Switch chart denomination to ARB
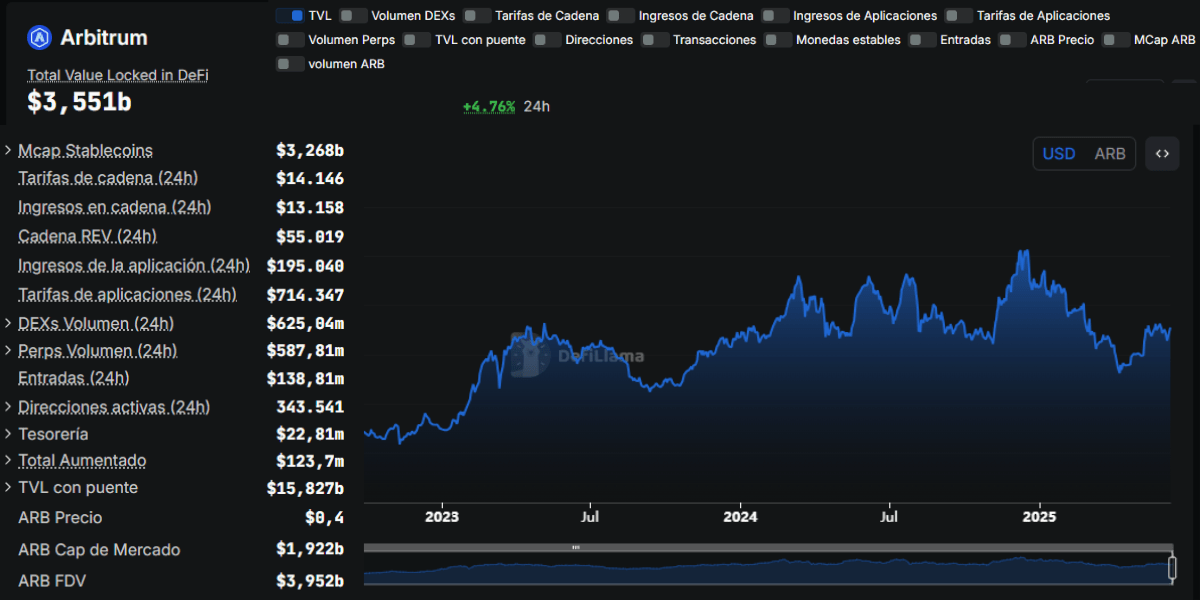Screen dimensions: 1200x600 pyautogui.click(x=1110, y=154)
